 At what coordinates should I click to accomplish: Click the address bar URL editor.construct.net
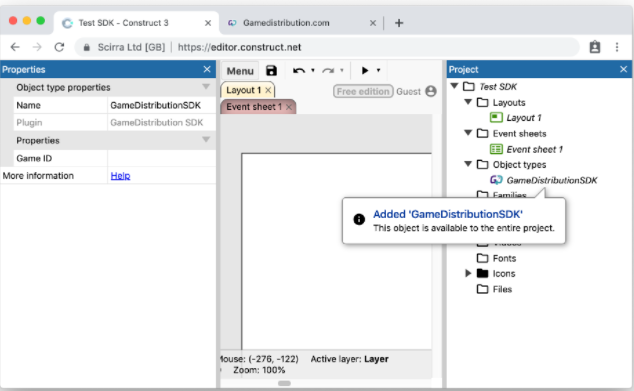239,47
